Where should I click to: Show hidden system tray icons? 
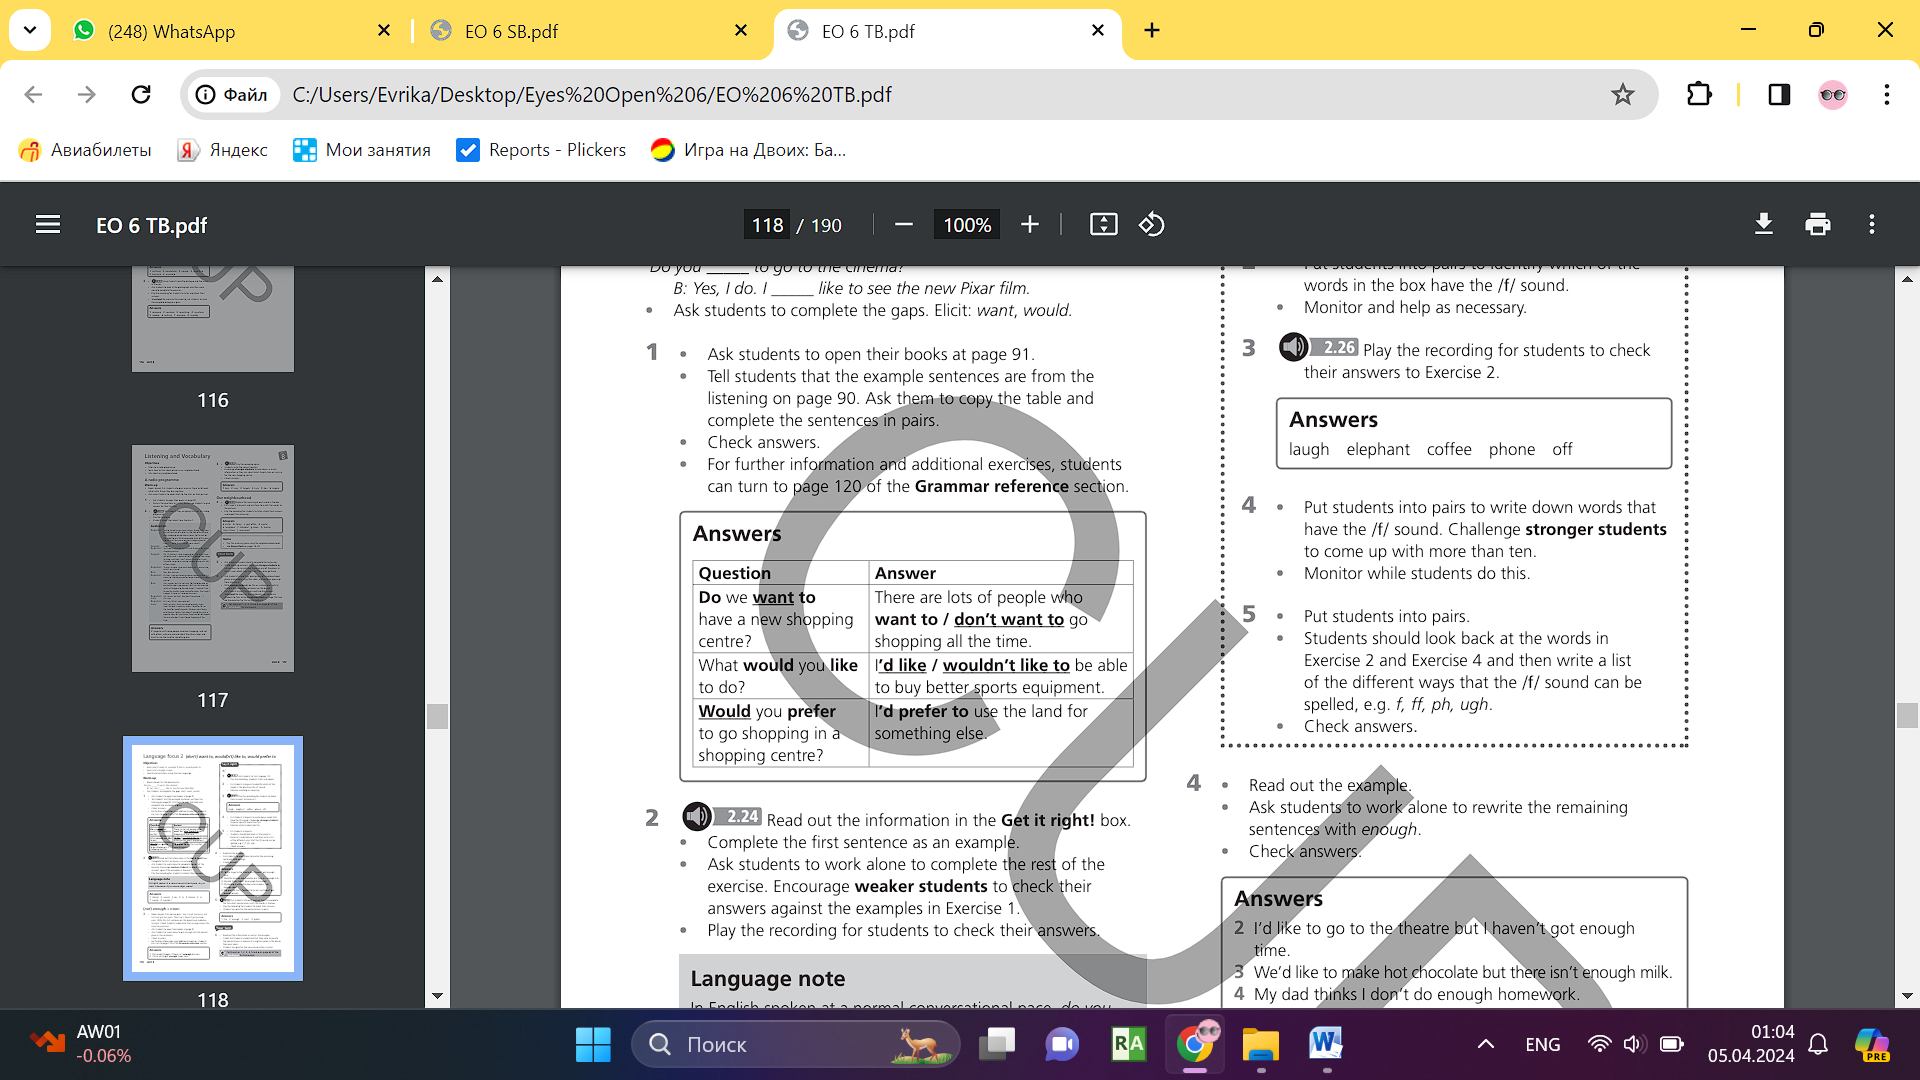coord(1486,1044)
